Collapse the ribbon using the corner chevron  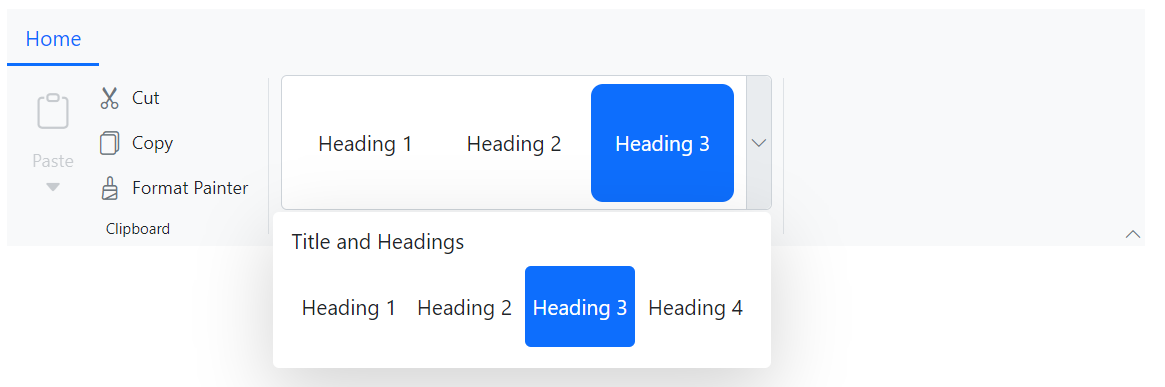coord(1132,234)
